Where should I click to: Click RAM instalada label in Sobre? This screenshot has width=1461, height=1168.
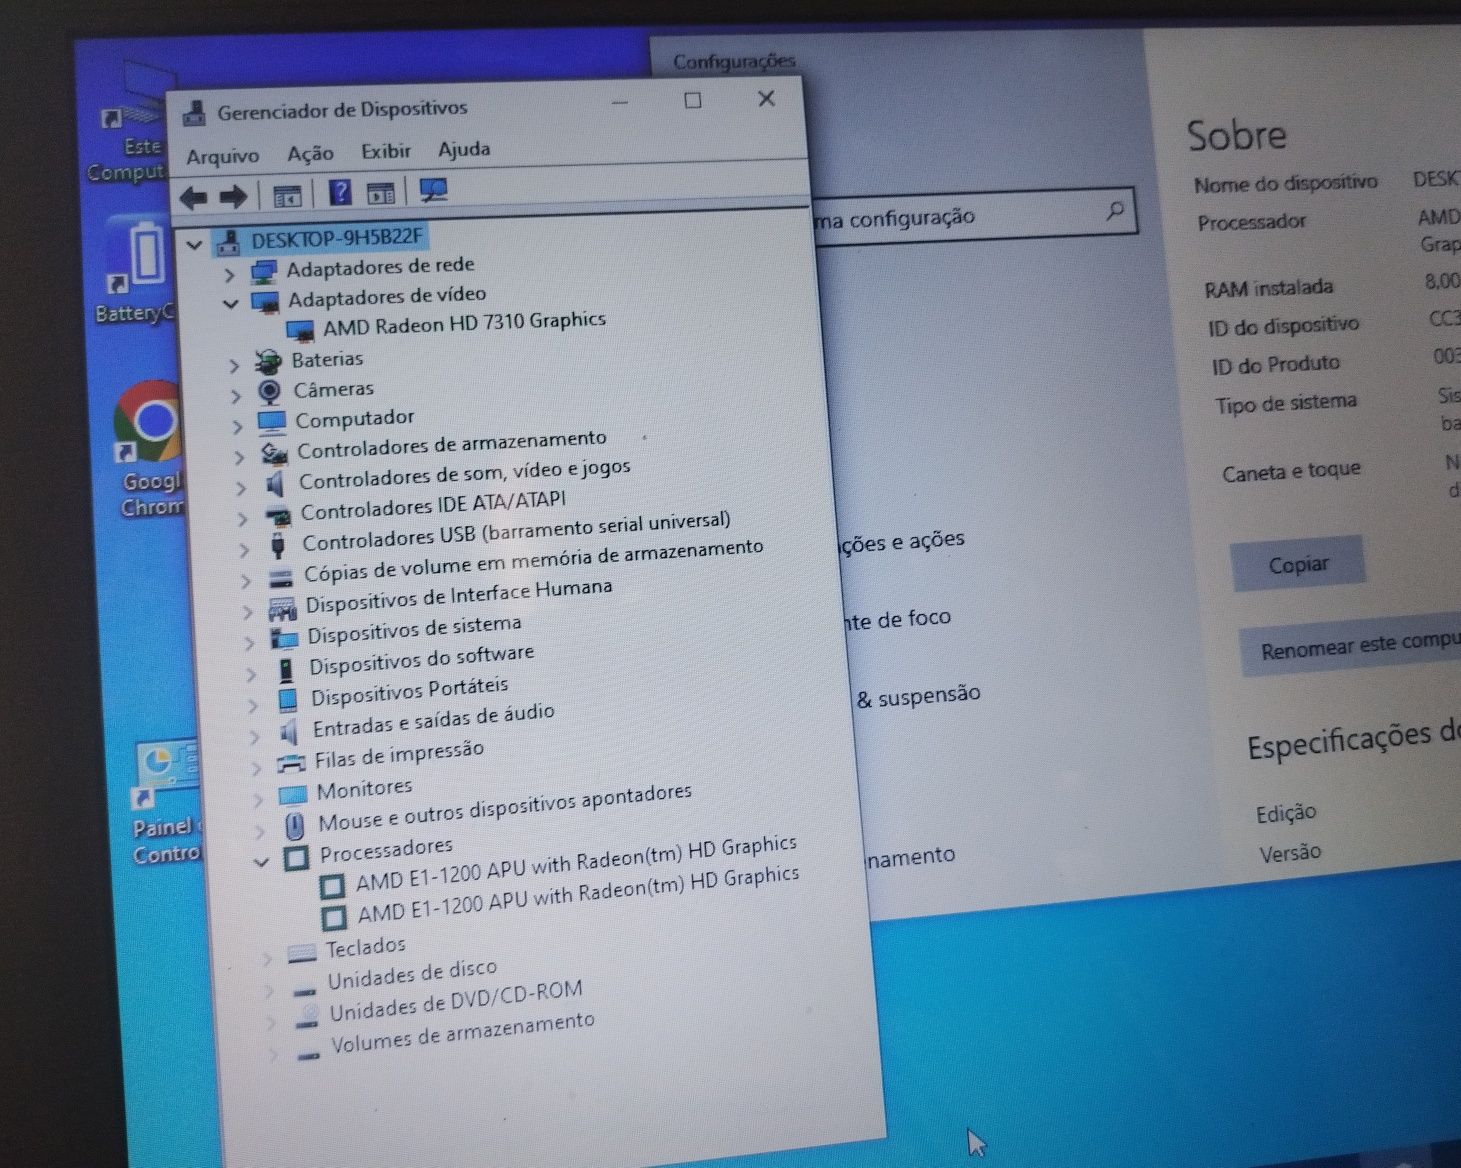[x=1268, y=289]
